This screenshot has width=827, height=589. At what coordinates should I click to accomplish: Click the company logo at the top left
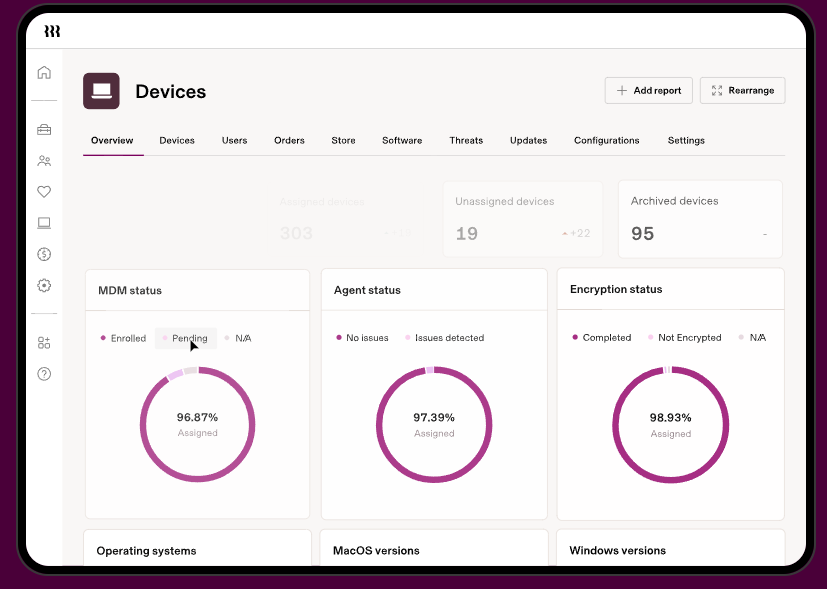pos(51,31)
